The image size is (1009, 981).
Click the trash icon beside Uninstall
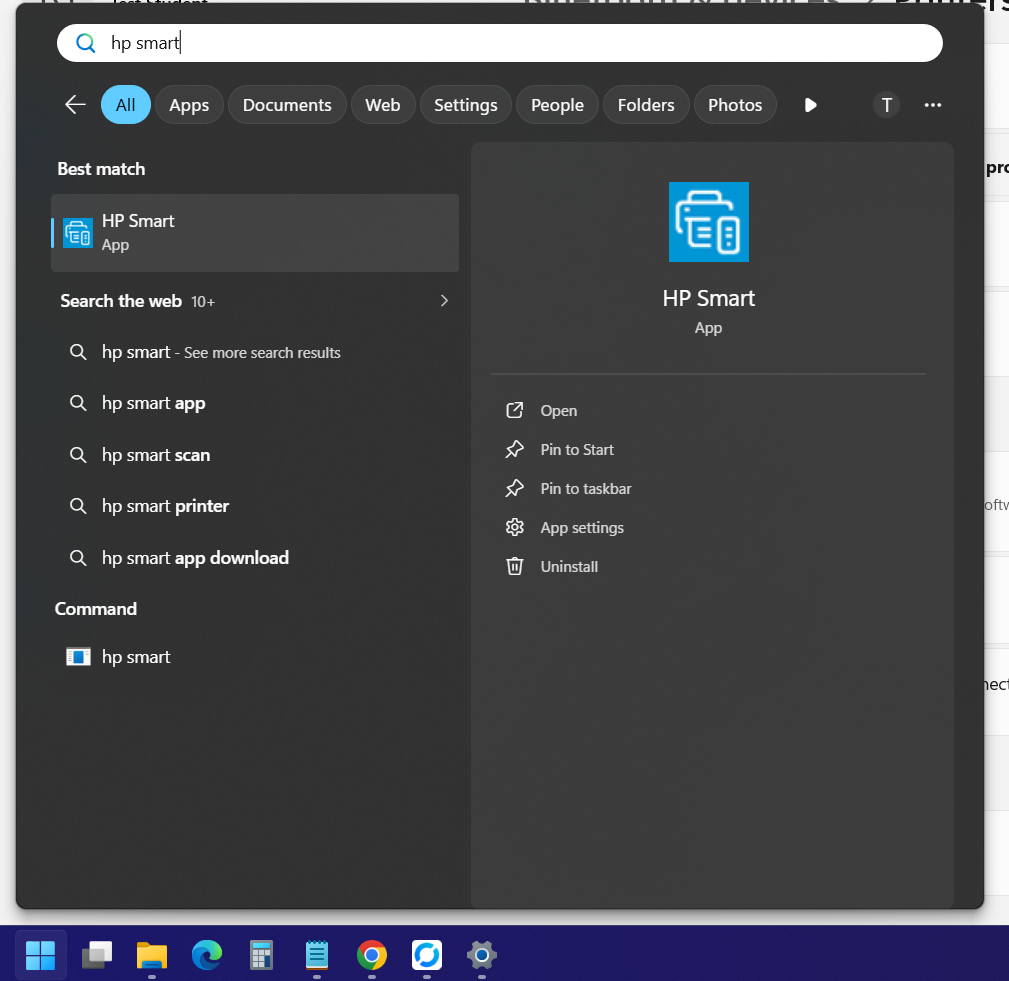[515, 566]
